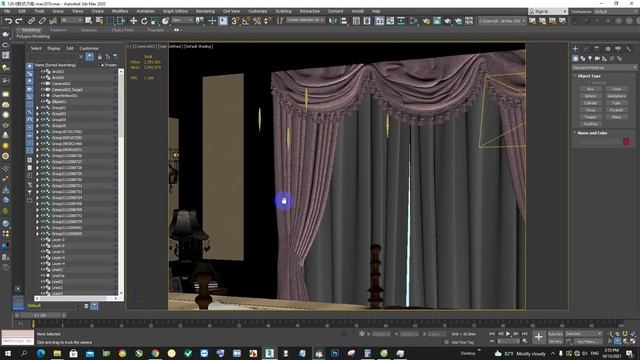Select the Lights category in Create panel
The image size is (640, 360).
pyautogui.click(x=590, y=59)
